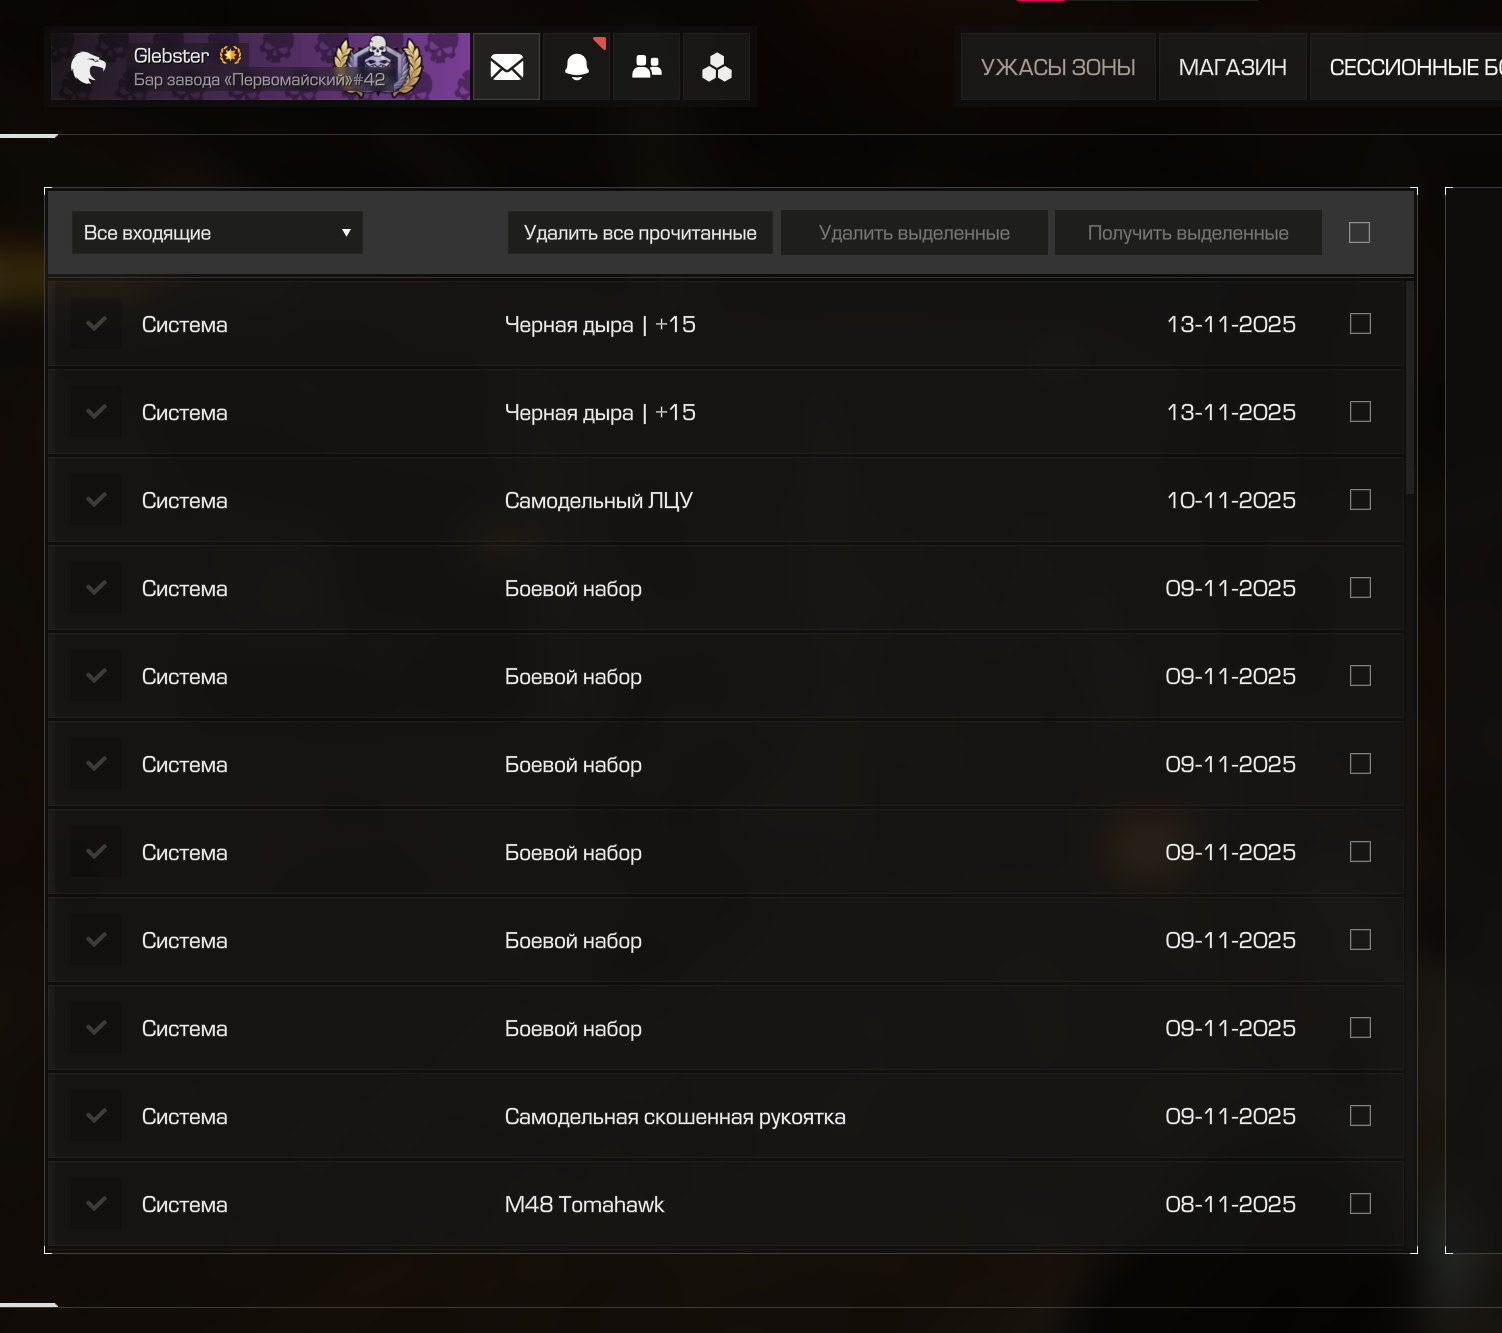The height and width of the screenshot is (1333, 1502).
Task: Click the Удалить выделенные button
Action: pos(914,233)
